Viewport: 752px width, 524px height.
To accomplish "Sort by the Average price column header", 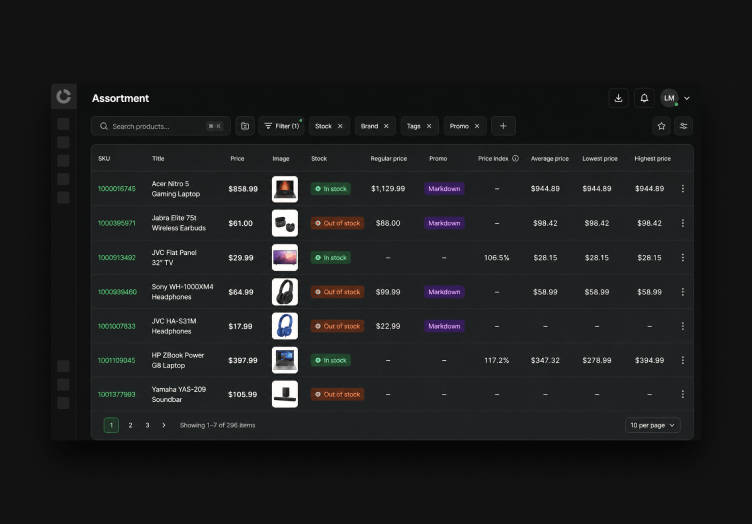I will [550, 159].
